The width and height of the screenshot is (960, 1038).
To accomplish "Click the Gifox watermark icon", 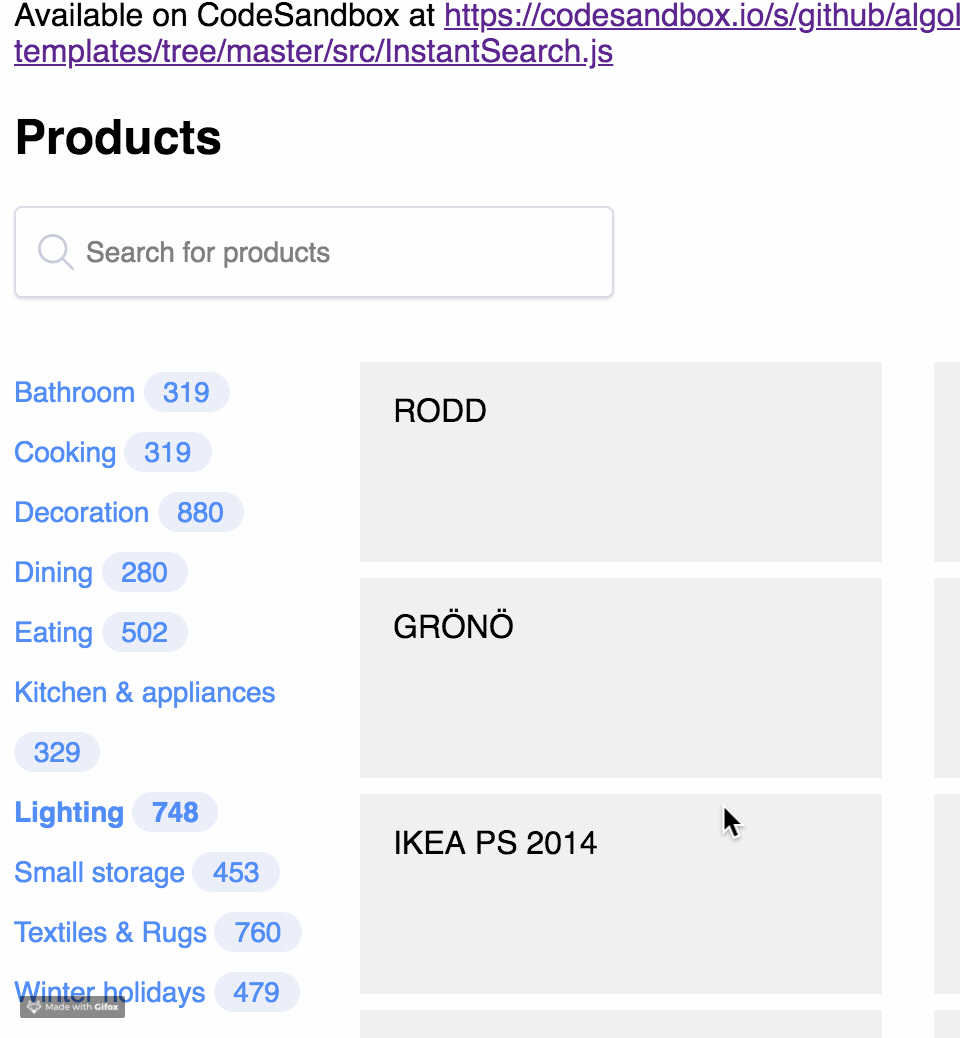I will click(33, 1007).
